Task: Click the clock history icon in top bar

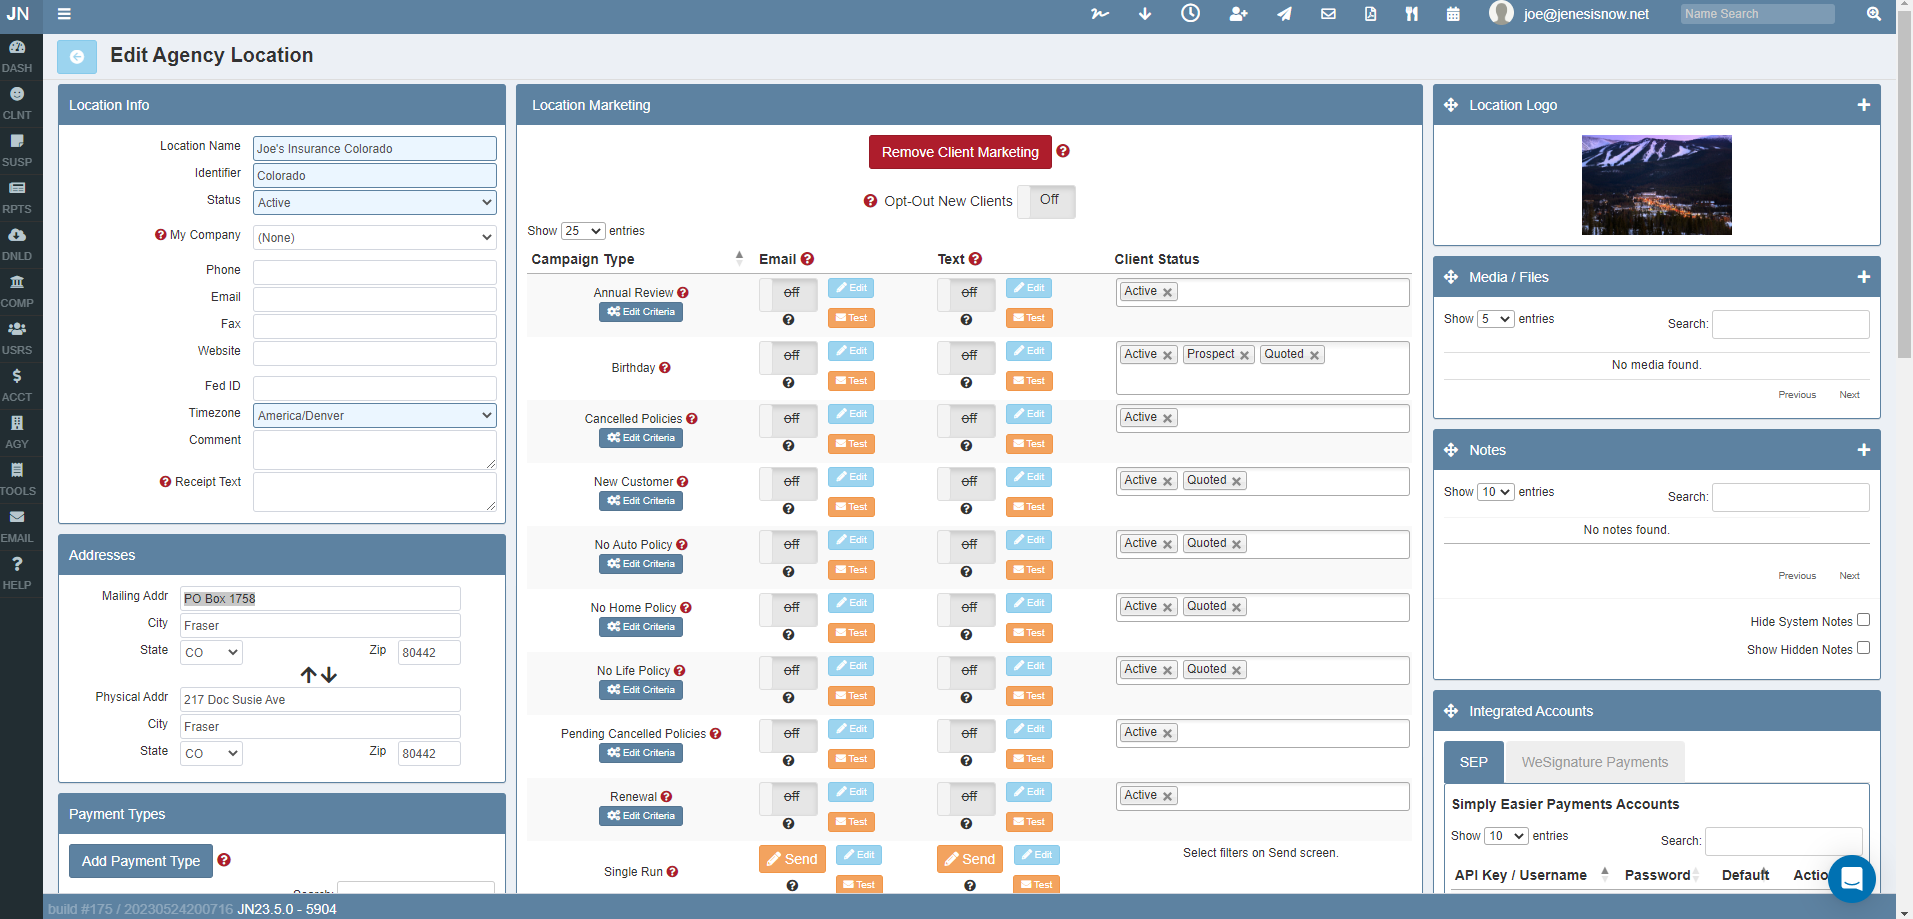Action: click(x=1190, y=14)
